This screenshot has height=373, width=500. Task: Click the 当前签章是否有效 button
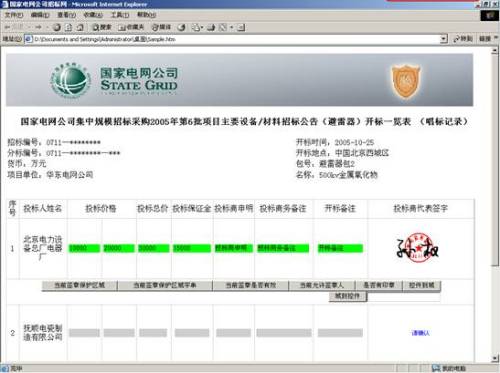[251, 286]
